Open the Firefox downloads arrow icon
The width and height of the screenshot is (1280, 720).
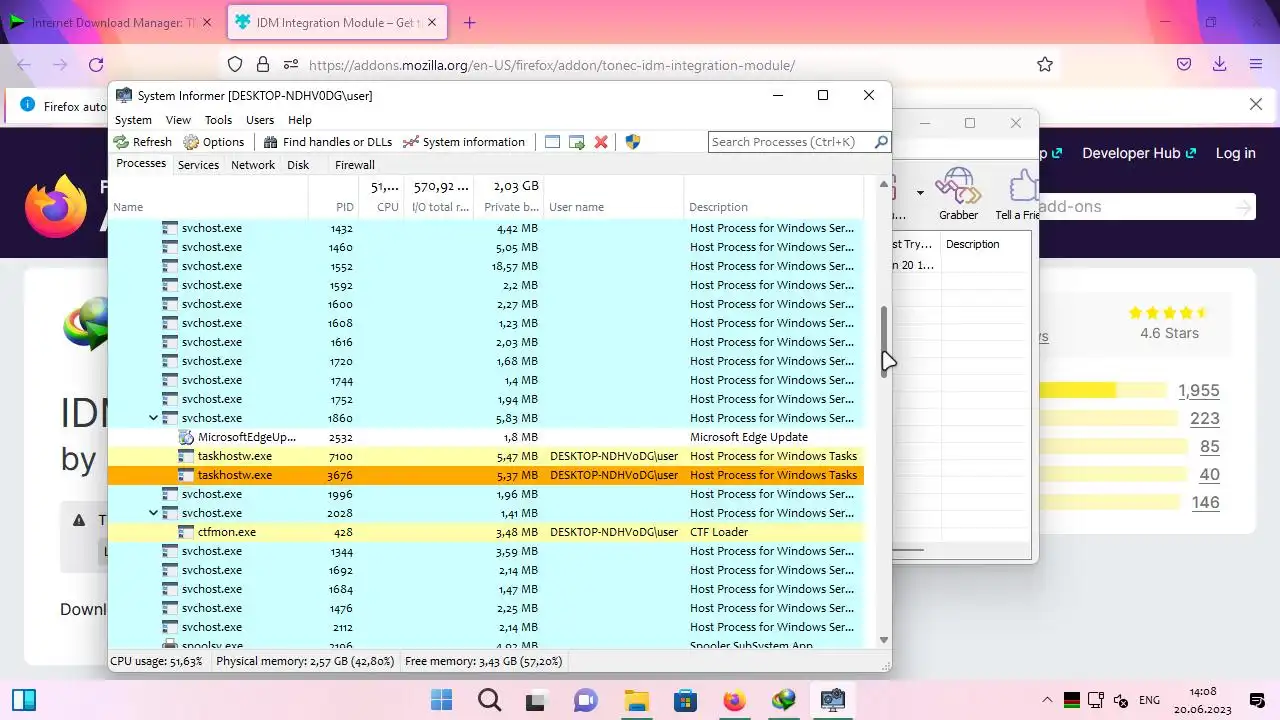[x=1219, y=65]
